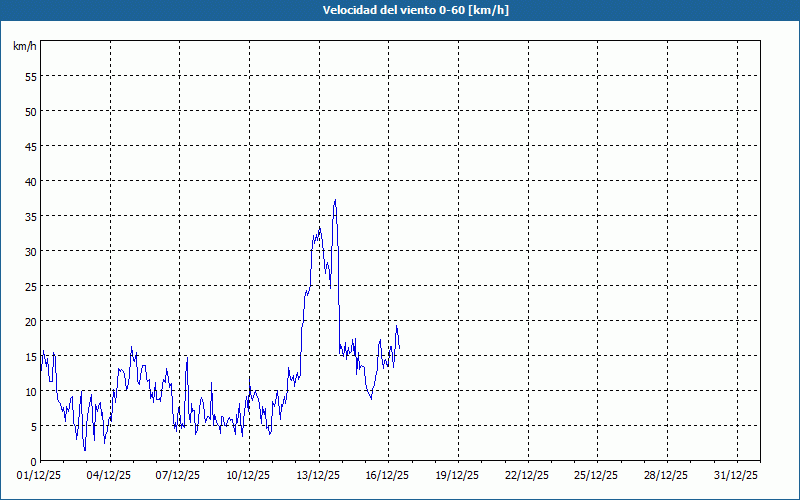
Task: Click the 0 origin label on the y-axis
Action: coord(33,461)
